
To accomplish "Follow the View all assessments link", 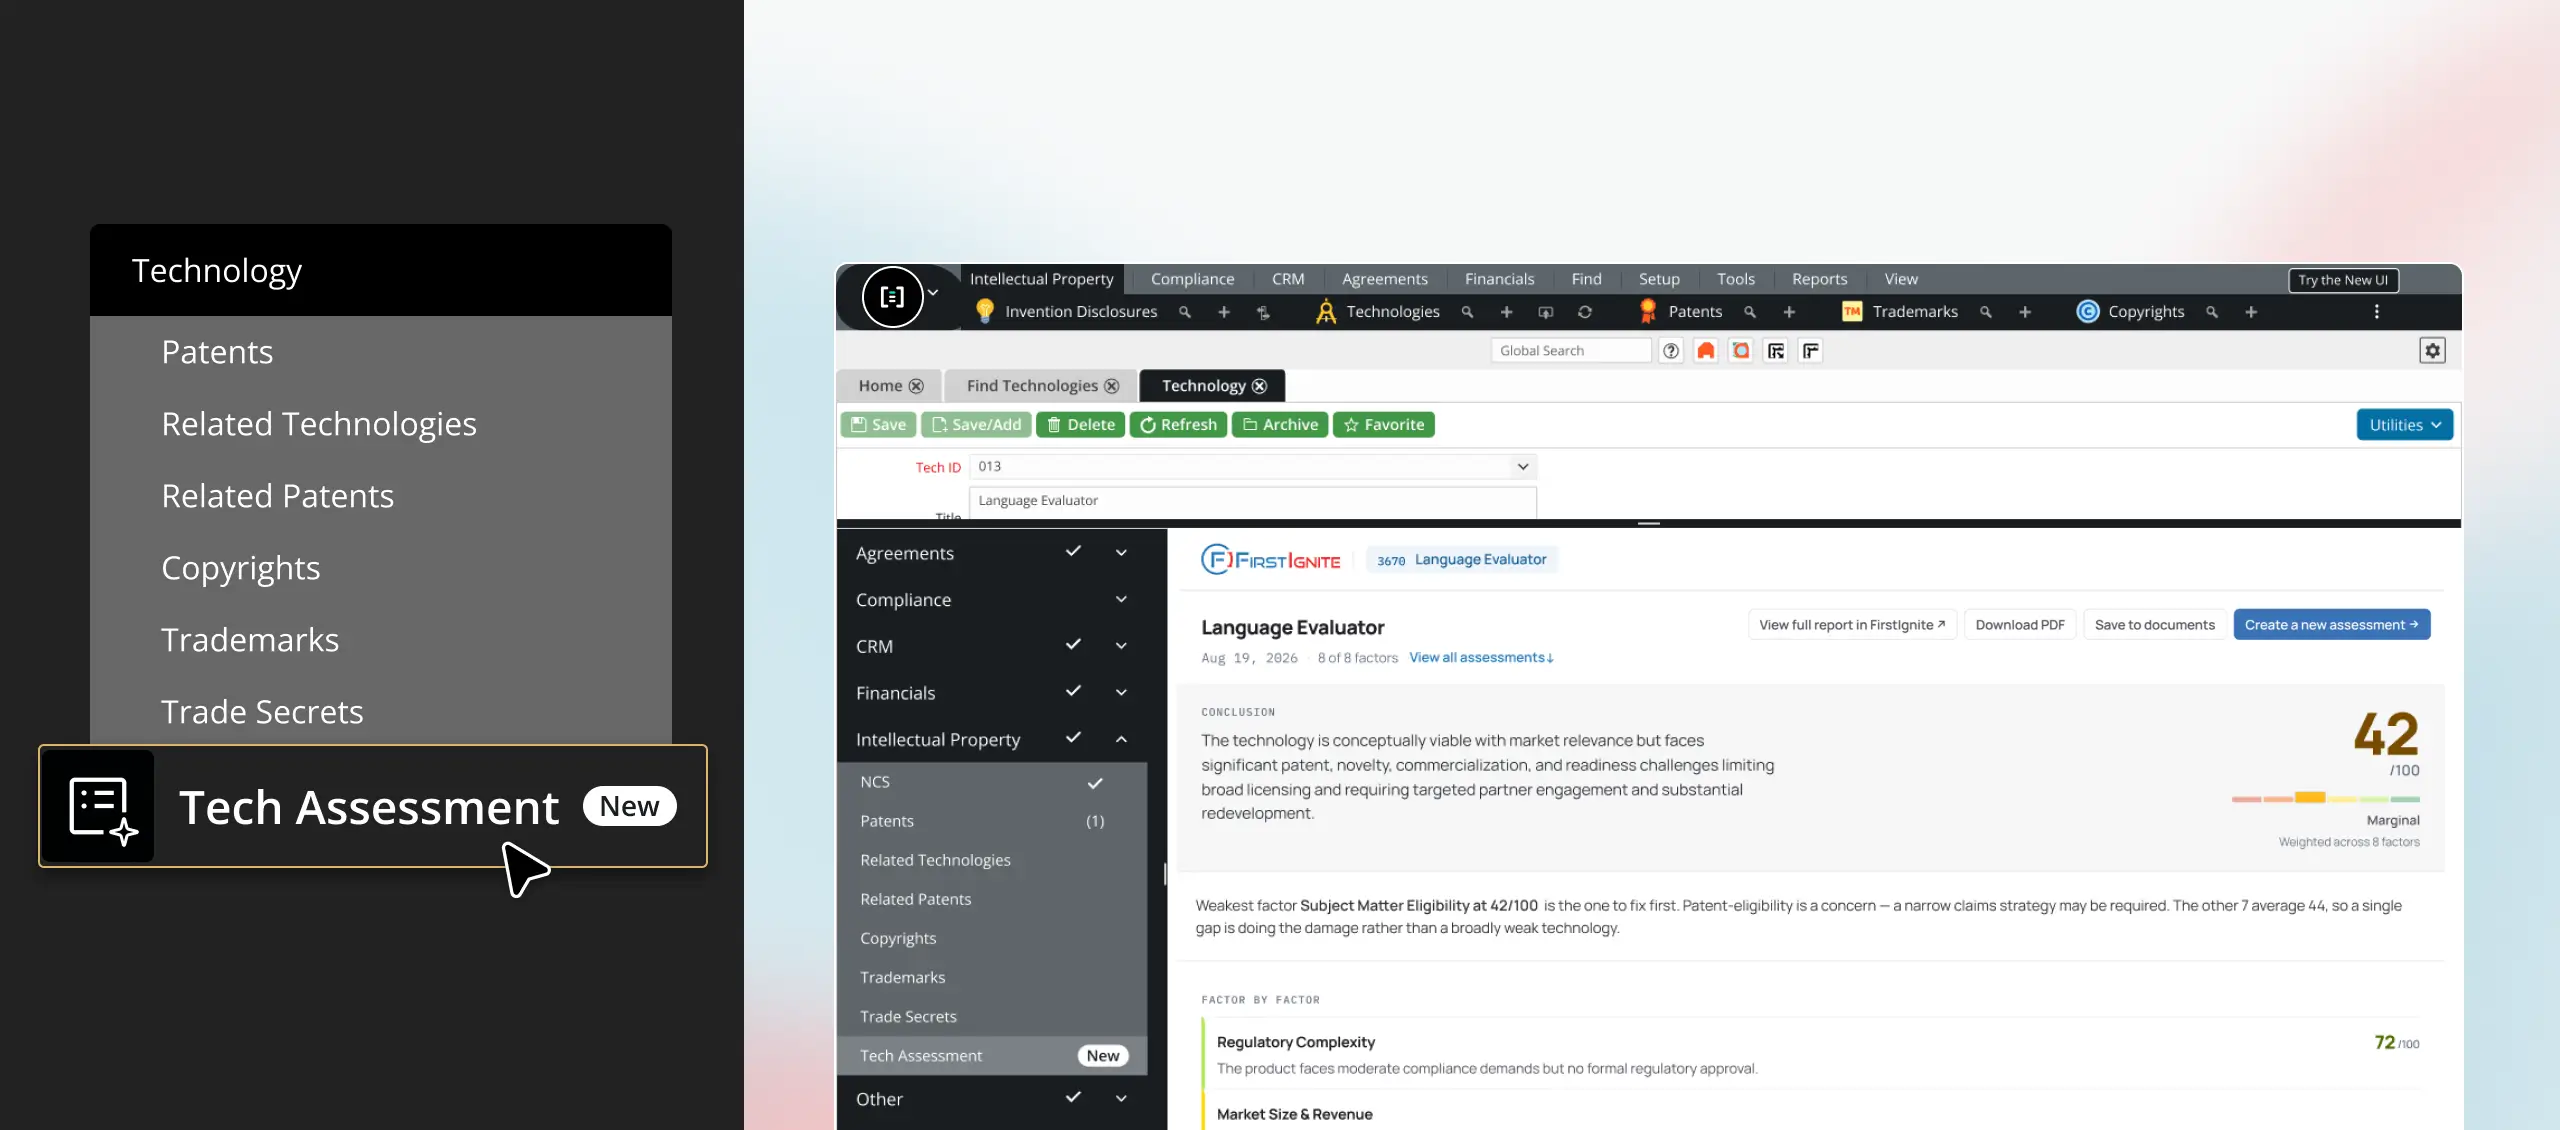I will tap(1481, 658).
